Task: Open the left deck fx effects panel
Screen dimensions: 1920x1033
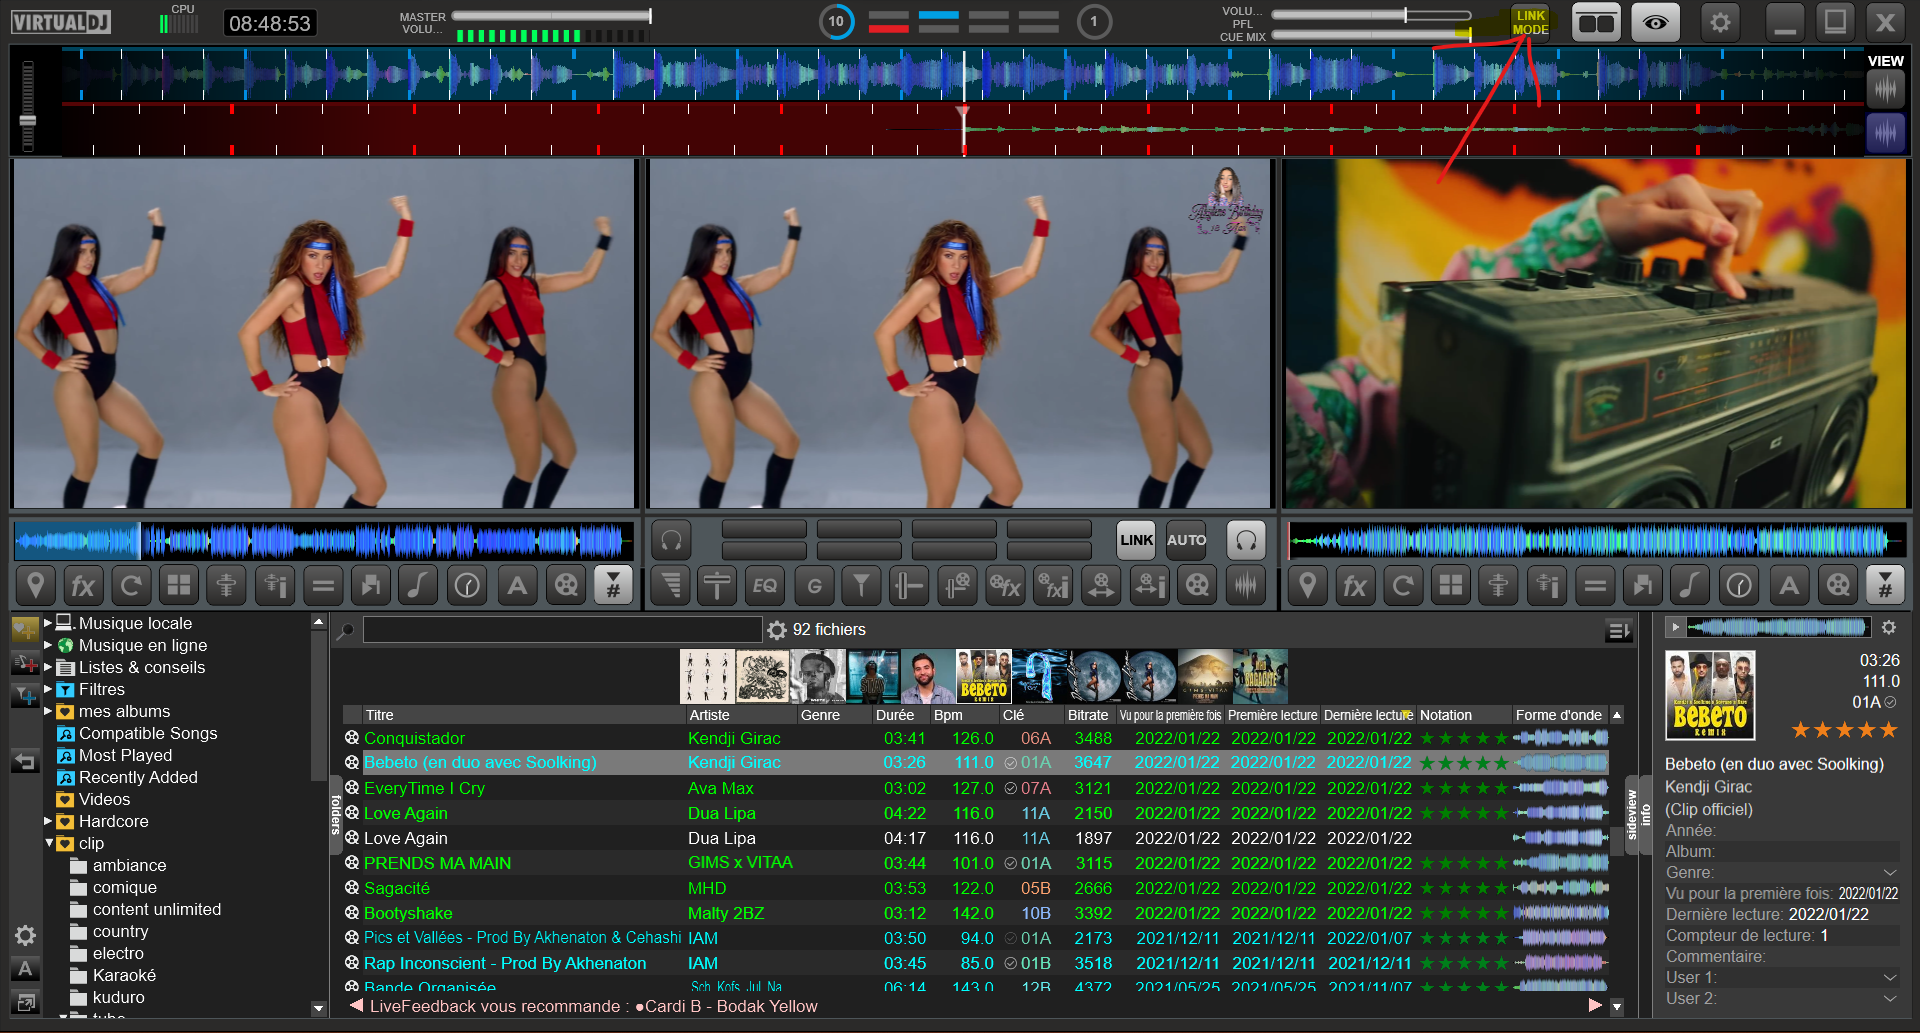Action: pos(83,586)
